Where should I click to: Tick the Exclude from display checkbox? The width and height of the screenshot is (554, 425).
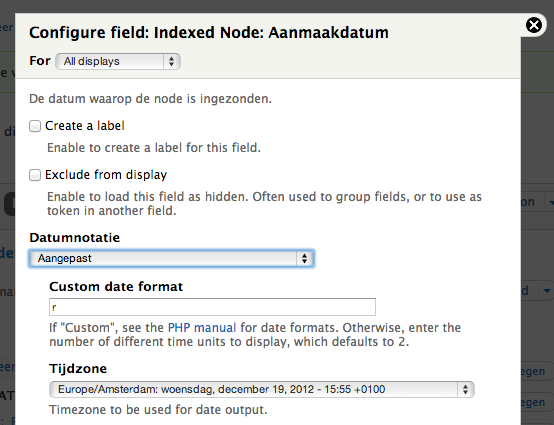pos(35,175)
